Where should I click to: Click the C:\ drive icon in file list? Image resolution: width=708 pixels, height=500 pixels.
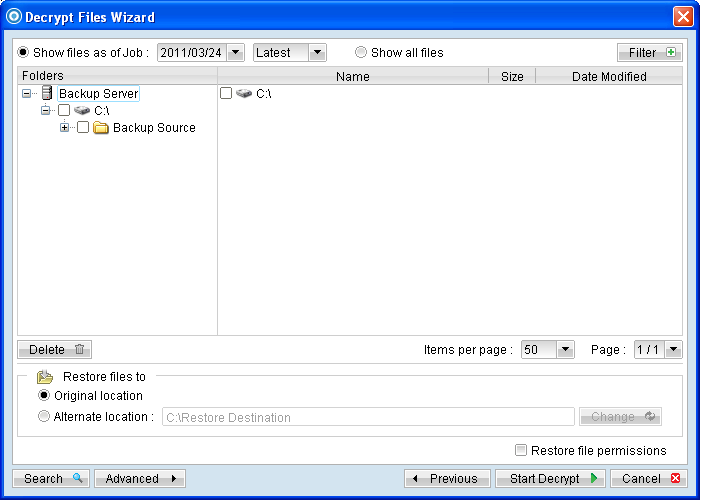pos(244,93)
